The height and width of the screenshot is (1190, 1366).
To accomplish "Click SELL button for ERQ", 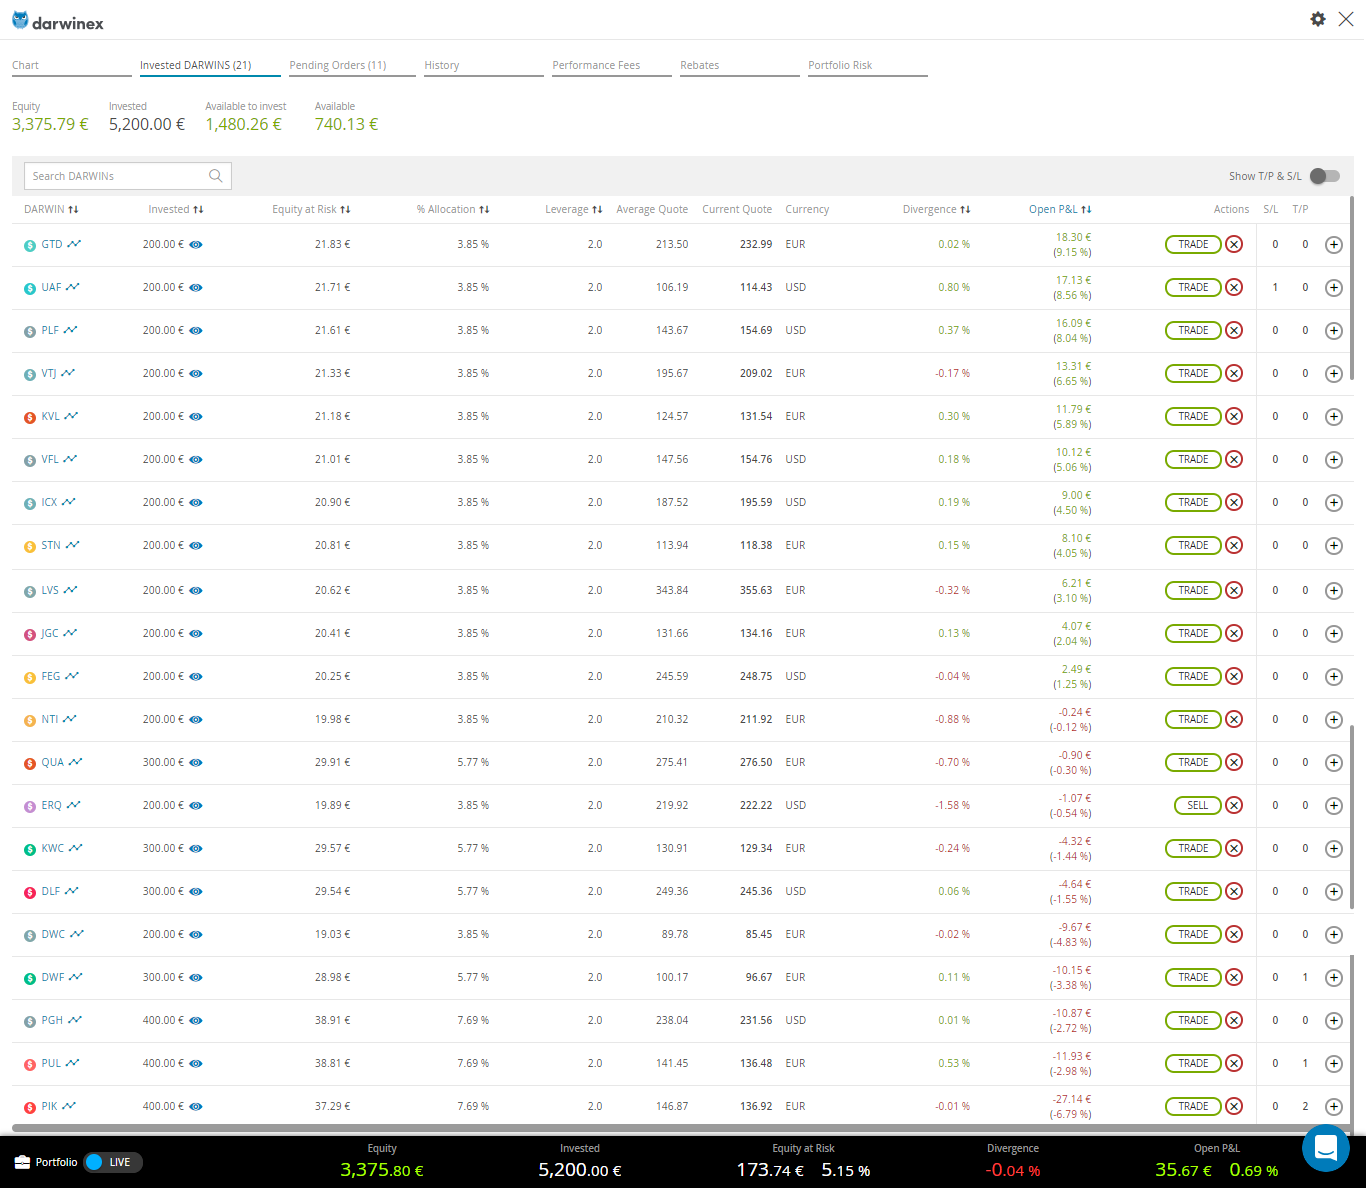I will click(x=1197, y=805).
